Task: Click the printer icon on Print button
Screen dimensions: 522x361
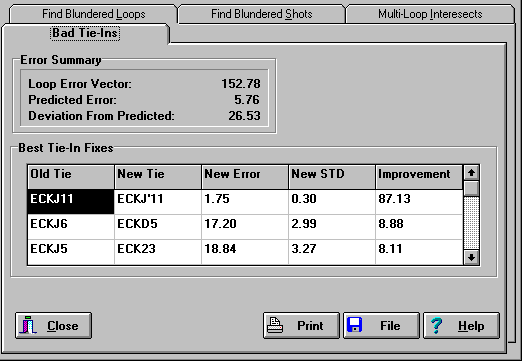Action: [x=275, y=325]
